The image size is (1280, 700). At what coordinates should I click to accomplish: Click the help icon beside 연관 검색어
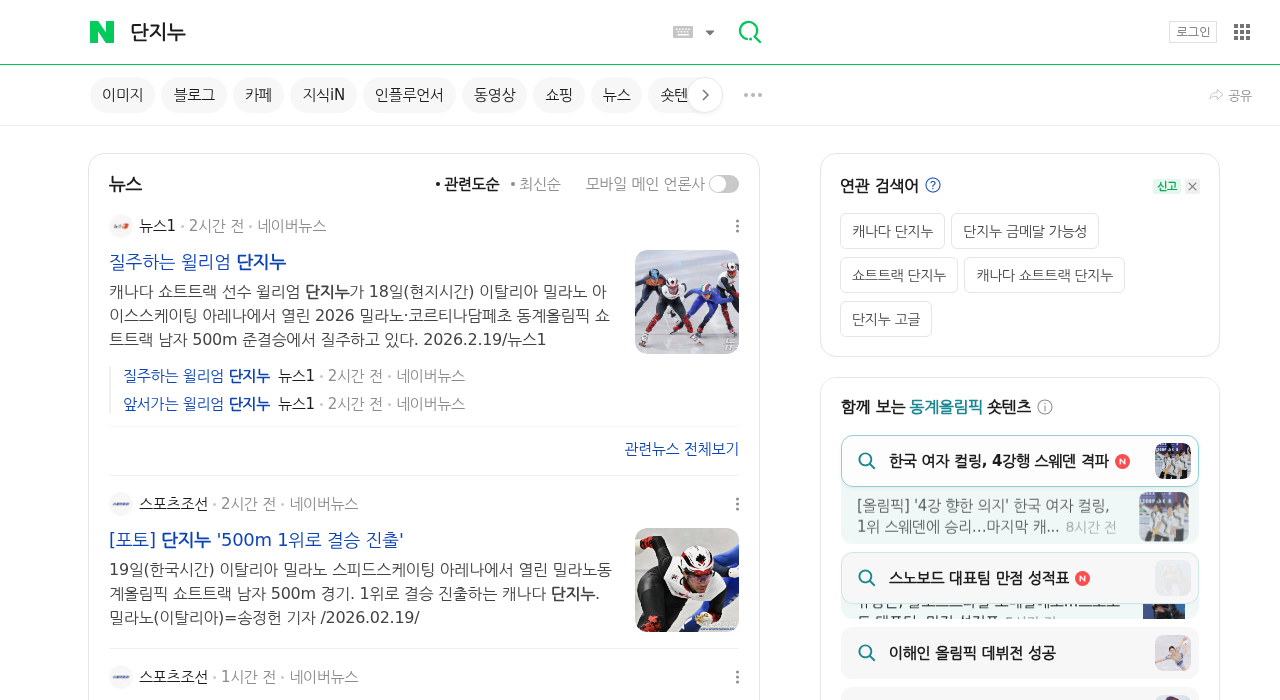(x=933, y=184)
